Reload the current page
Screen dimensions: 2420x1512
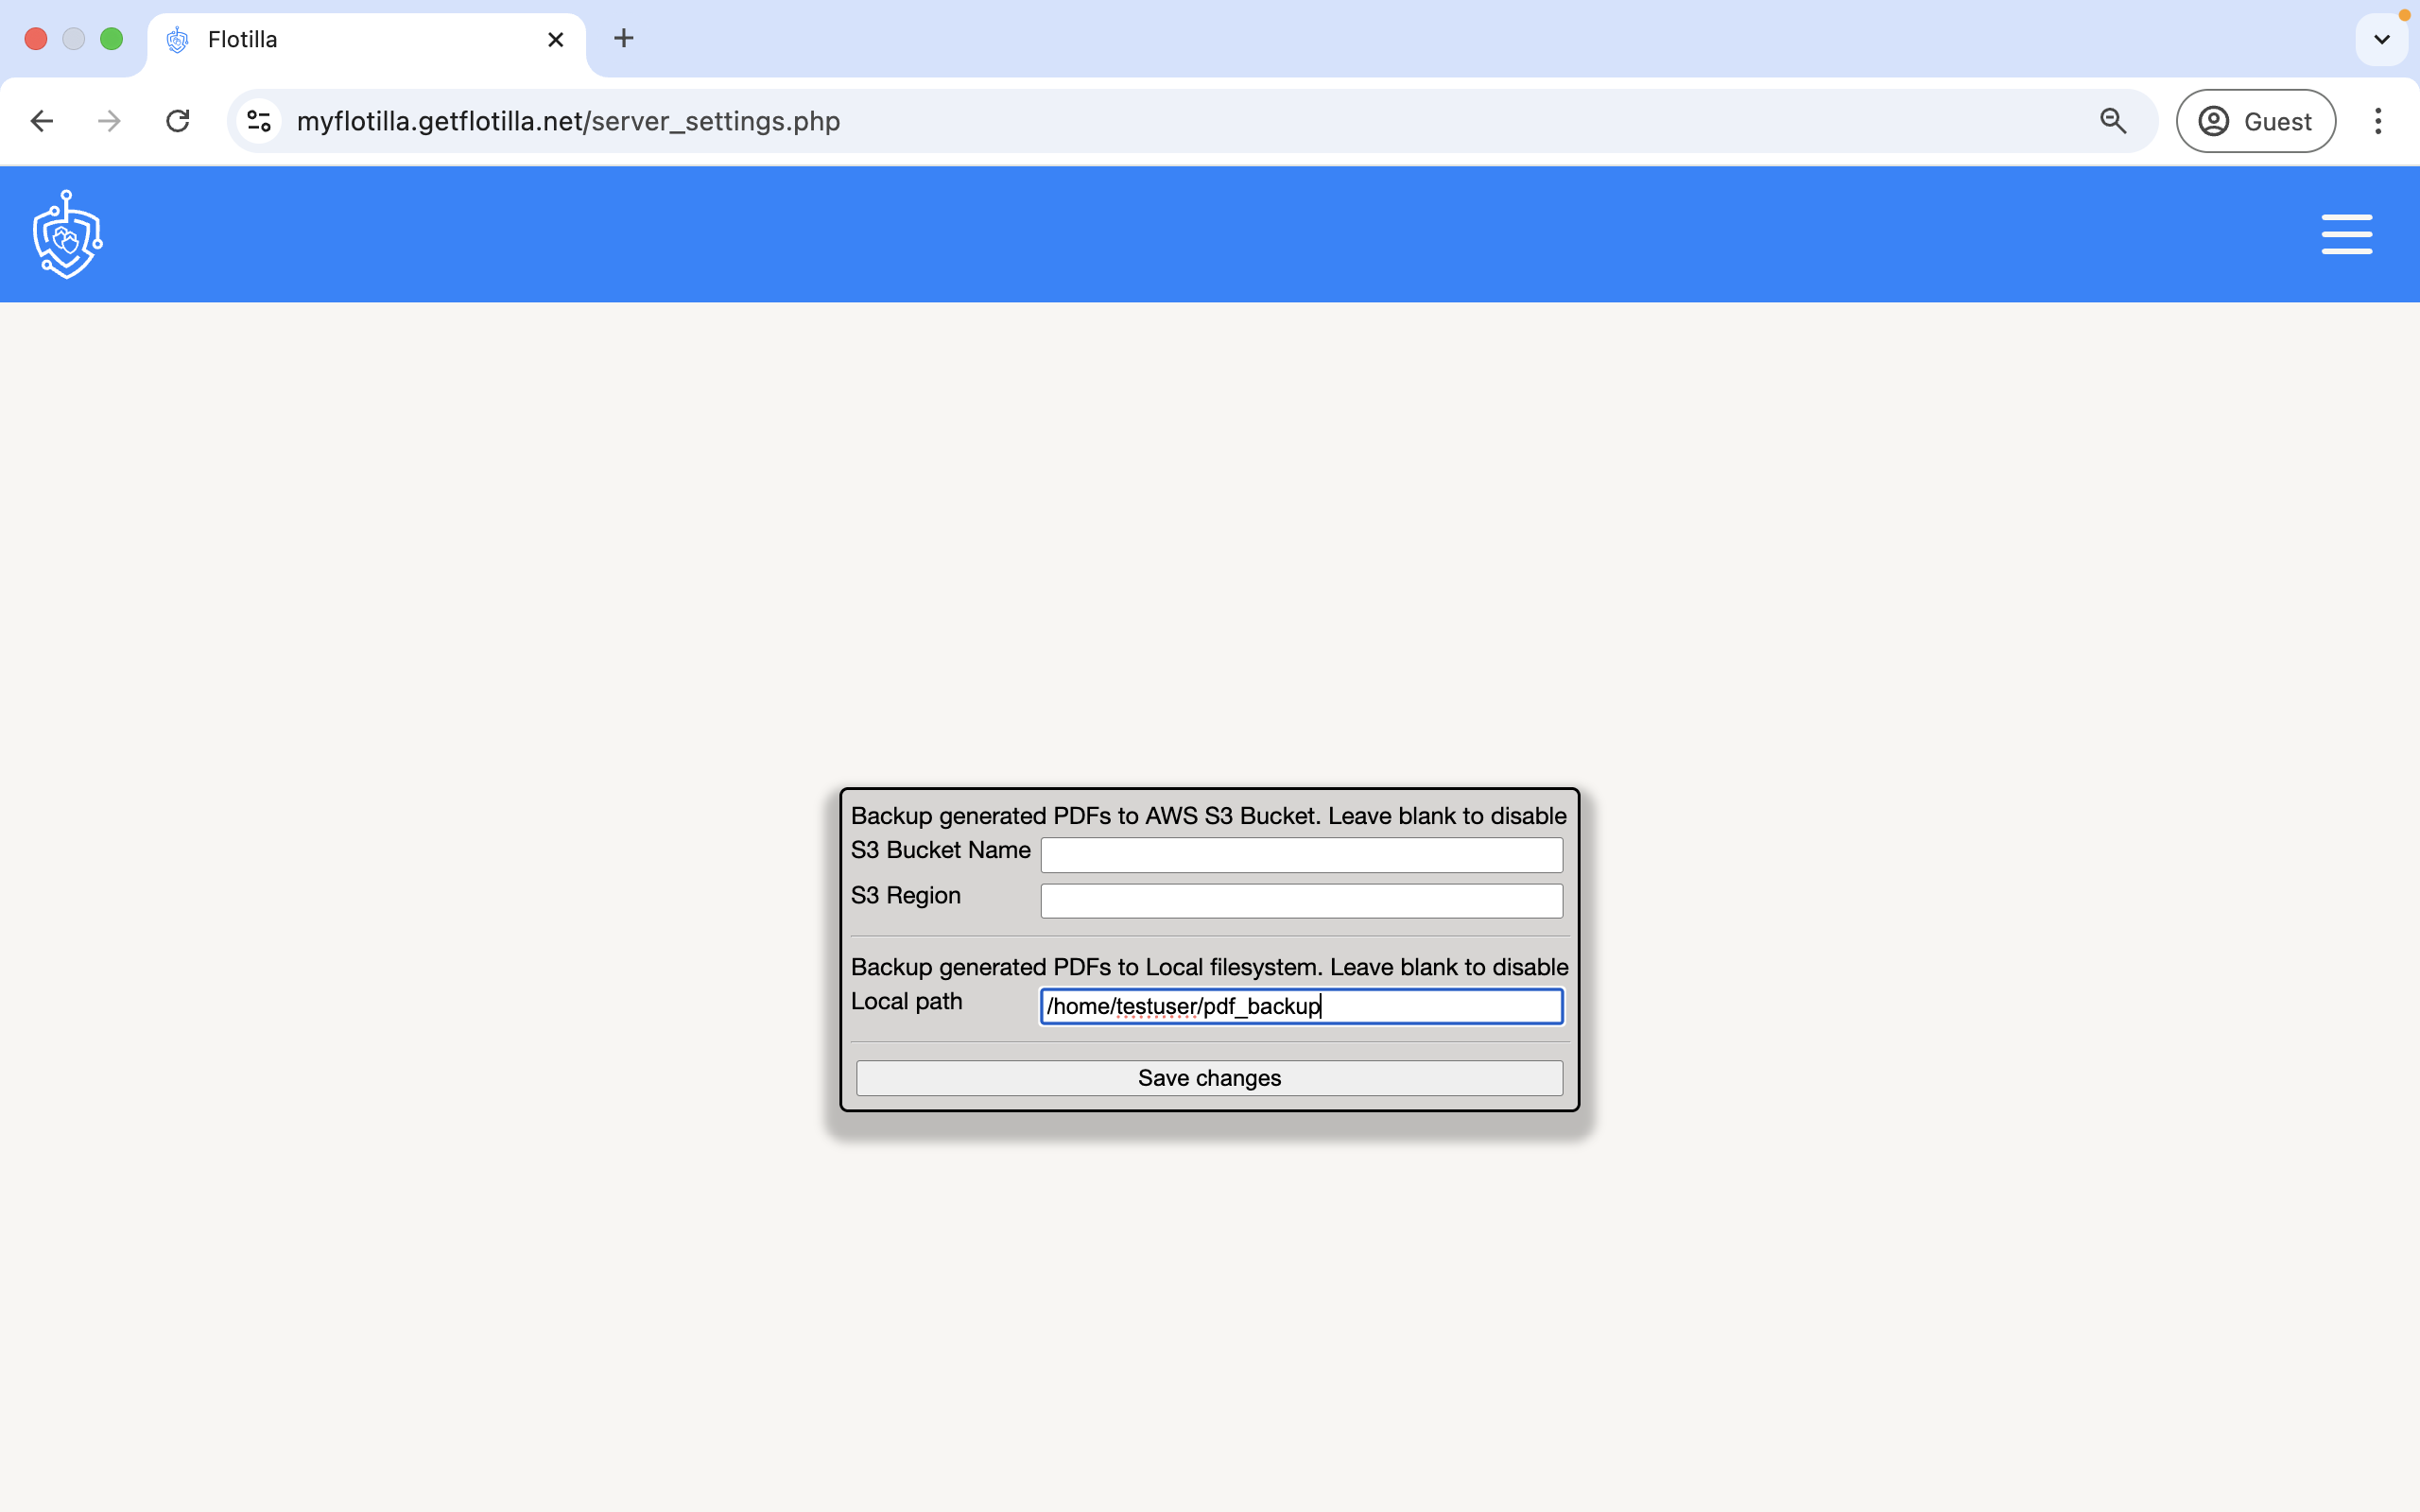point(178,121)
